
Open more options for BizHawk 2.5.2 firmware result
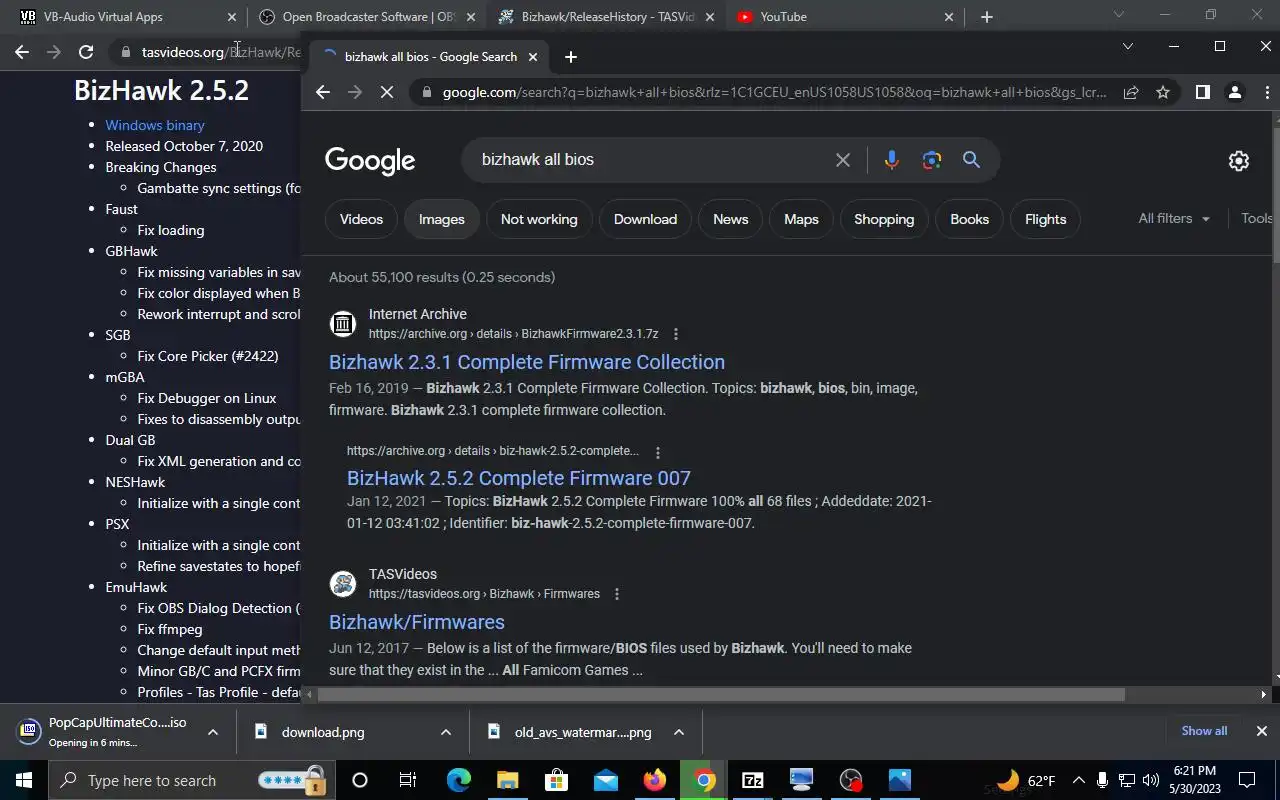657,452
